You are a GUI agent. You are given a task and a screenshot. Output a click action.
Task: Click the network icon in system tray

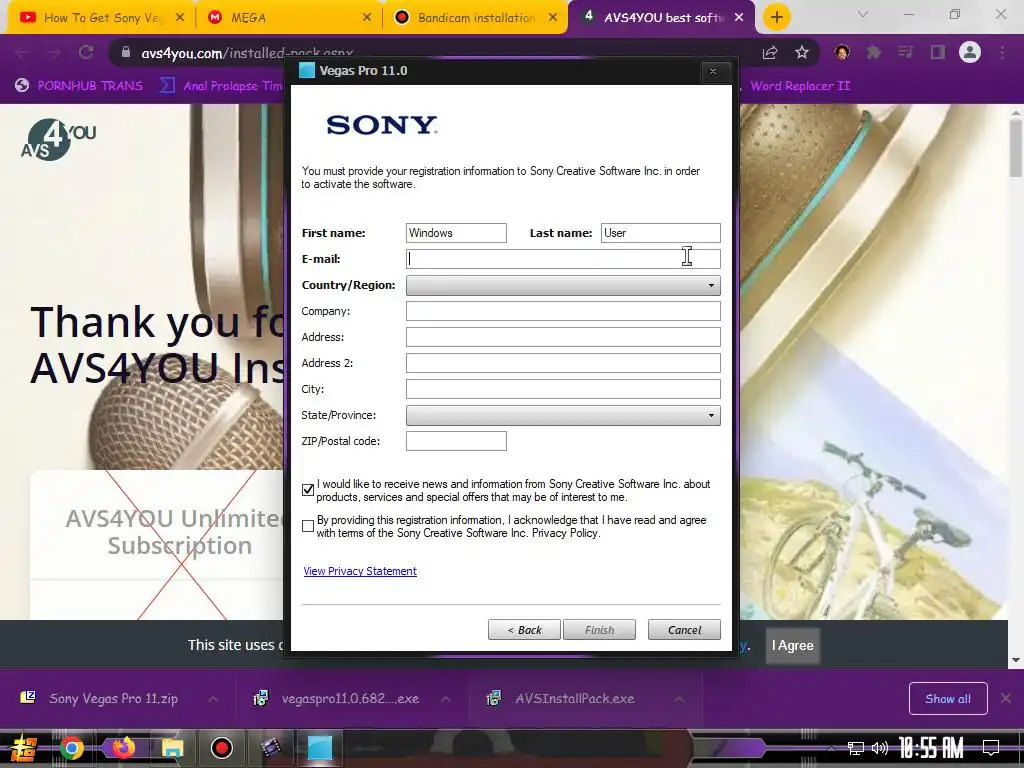point(855,748)
